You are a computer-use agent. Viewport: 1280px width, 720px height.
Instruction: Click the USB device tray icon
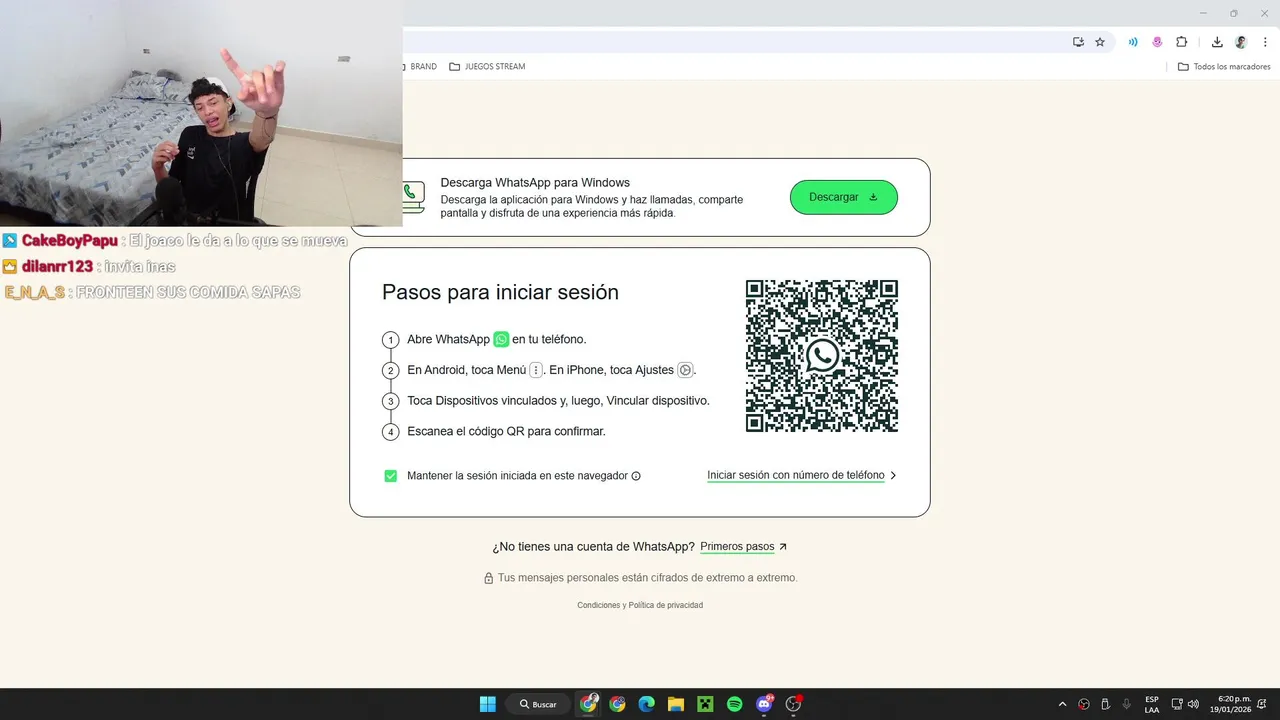click(x=1105, y=704)
